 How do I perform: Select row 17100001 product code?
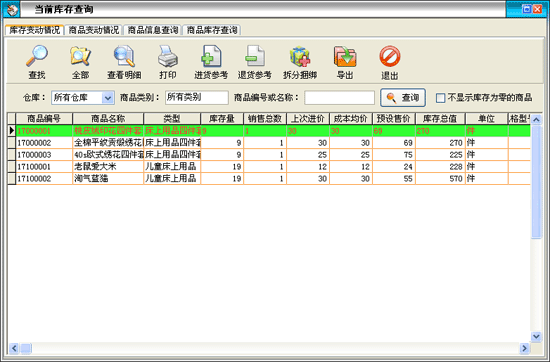tap(34, 167)
